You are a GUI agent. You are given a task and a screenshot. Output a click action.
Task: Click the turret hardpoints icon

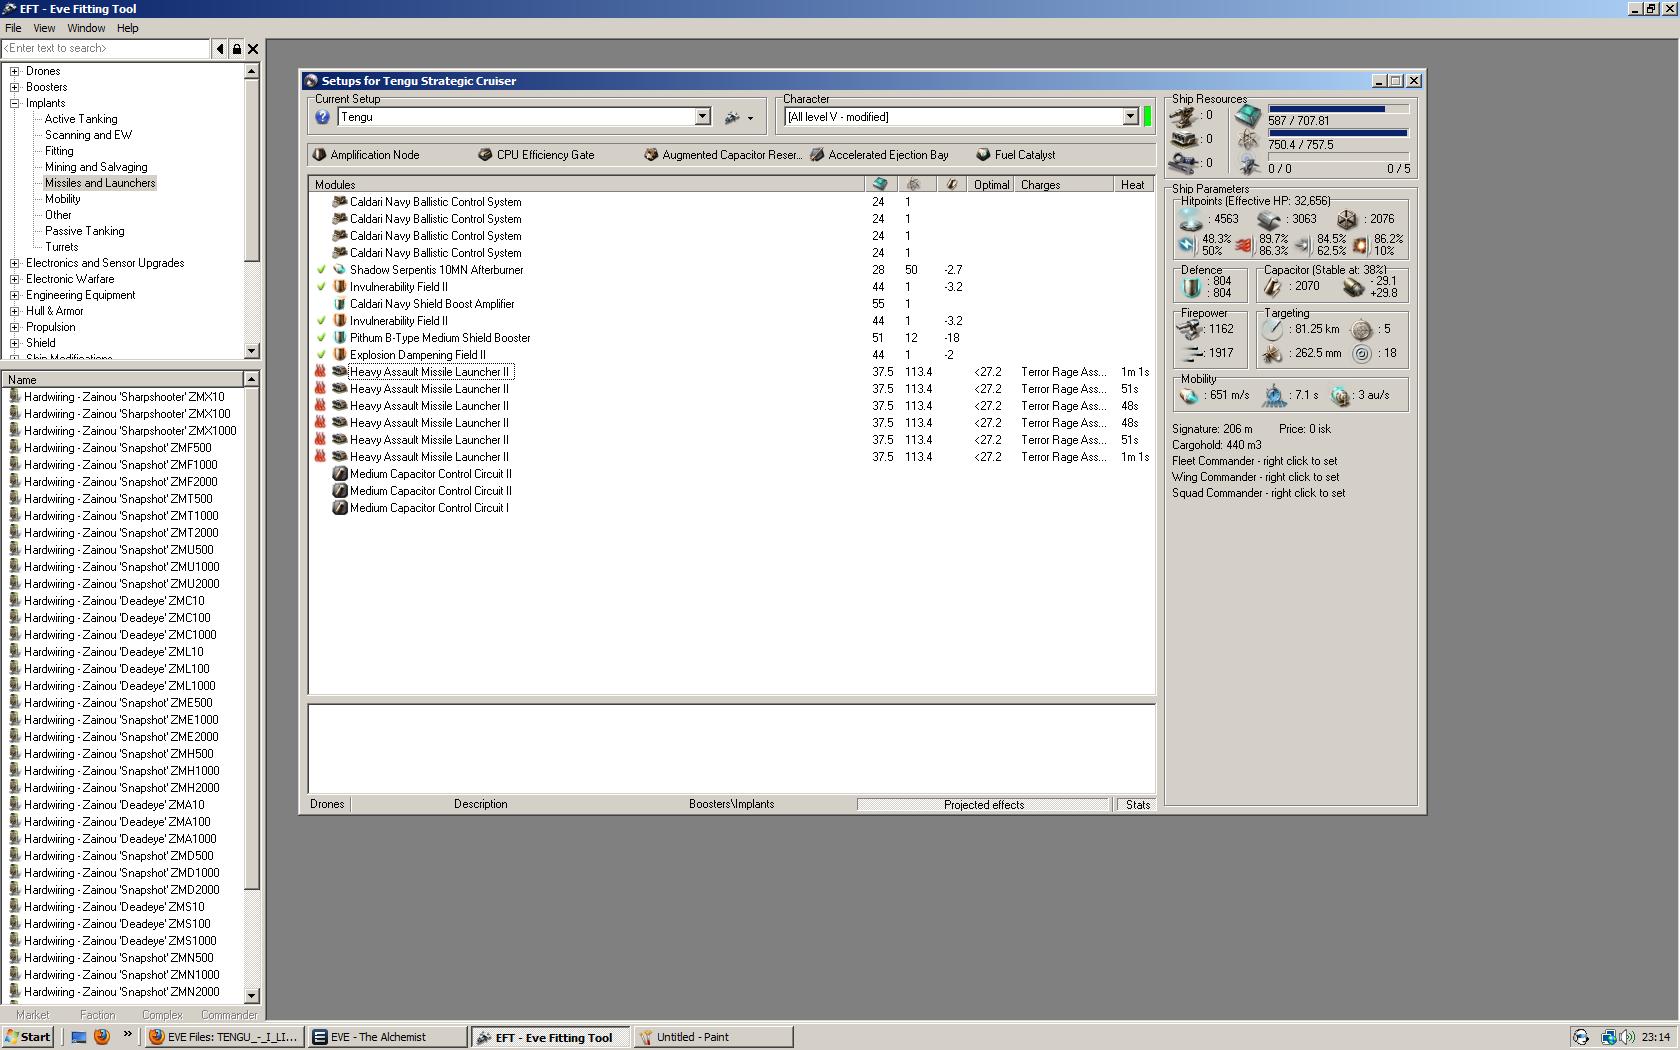tap(1185, 116)
